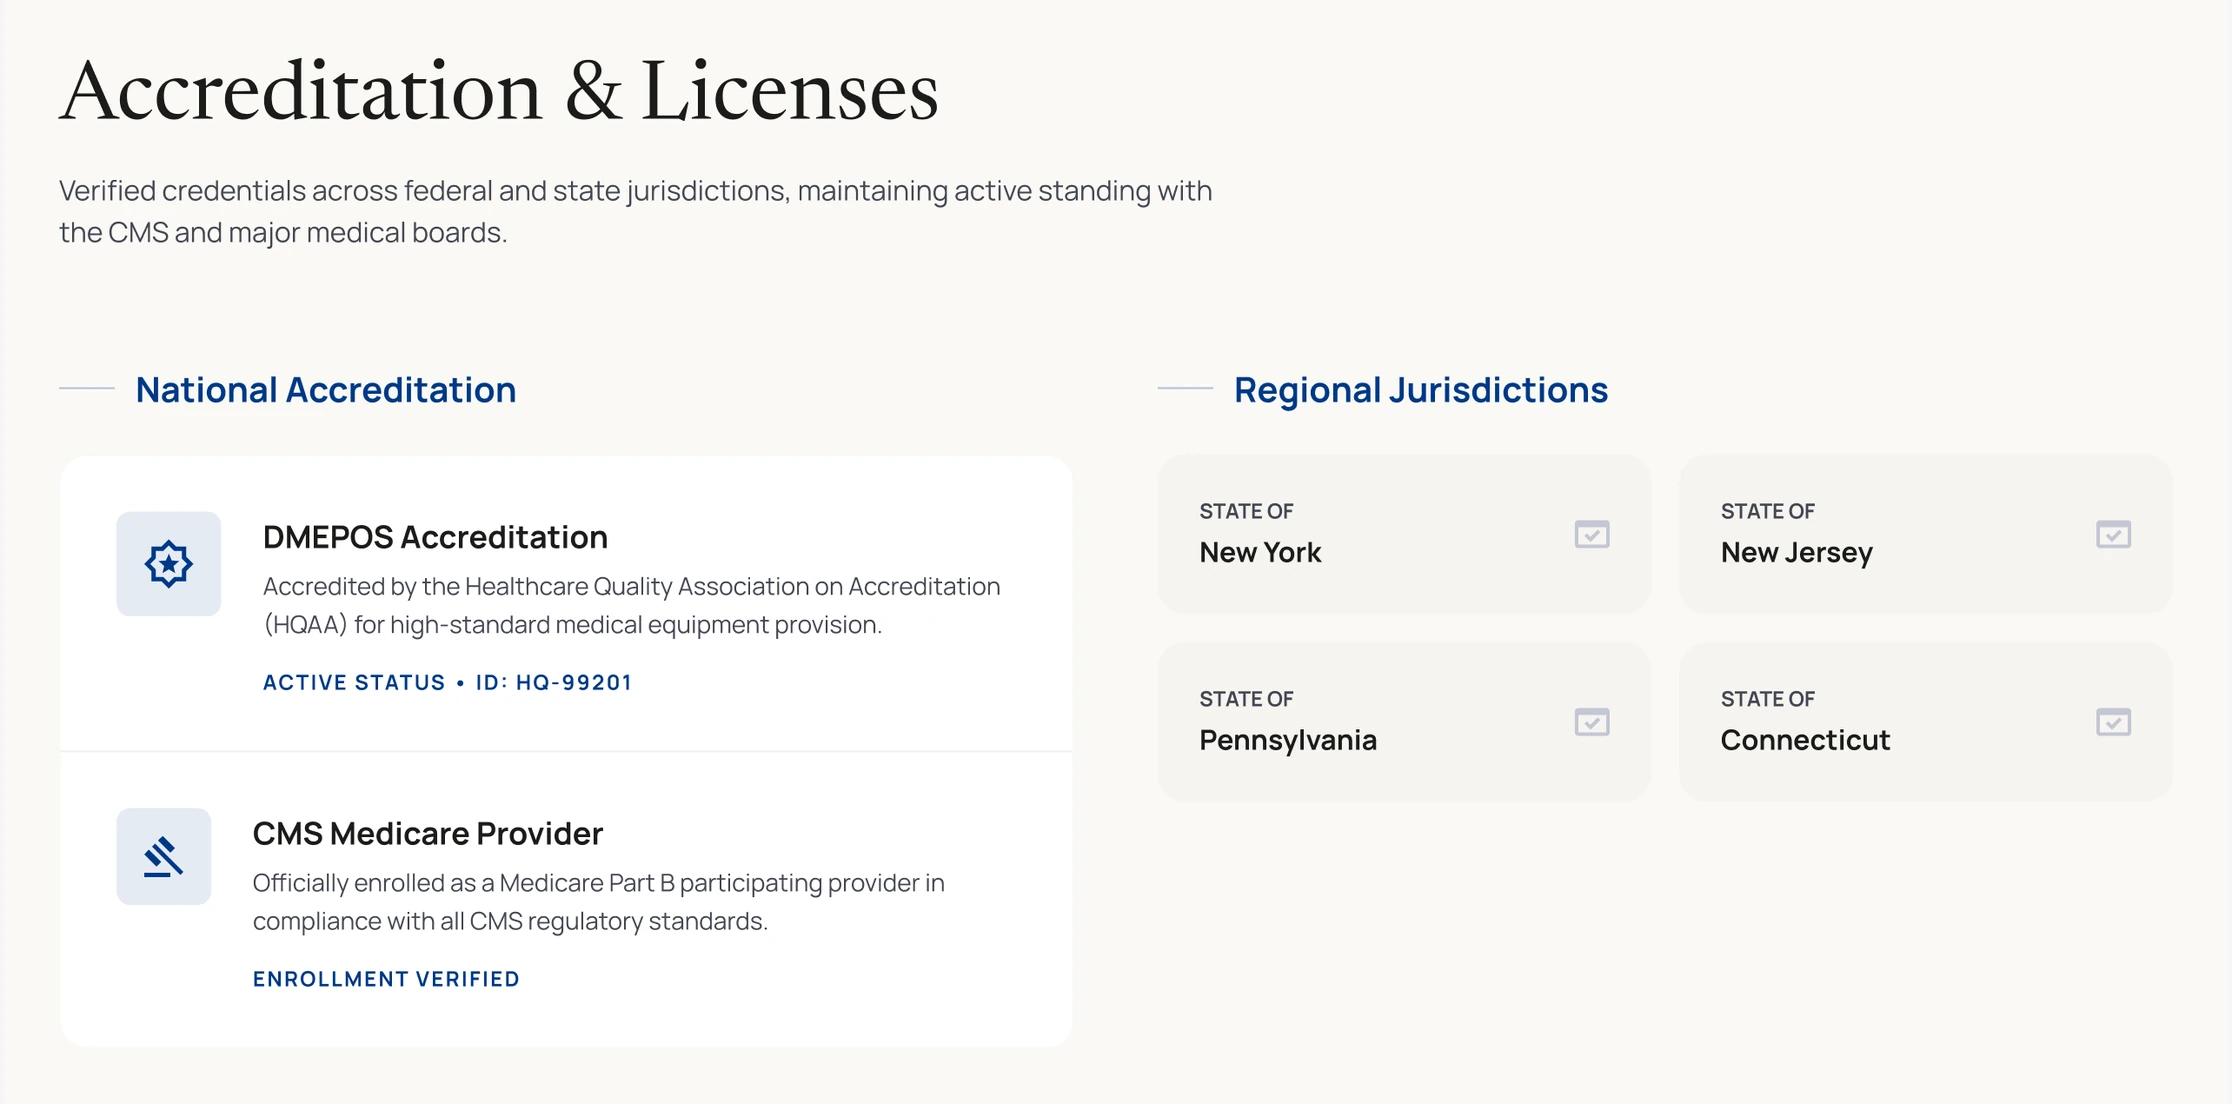This screenshot has height=1104, width=2232.
Task: Click the DMEPOS Accreditation title
Action: (x=435, y=537)
